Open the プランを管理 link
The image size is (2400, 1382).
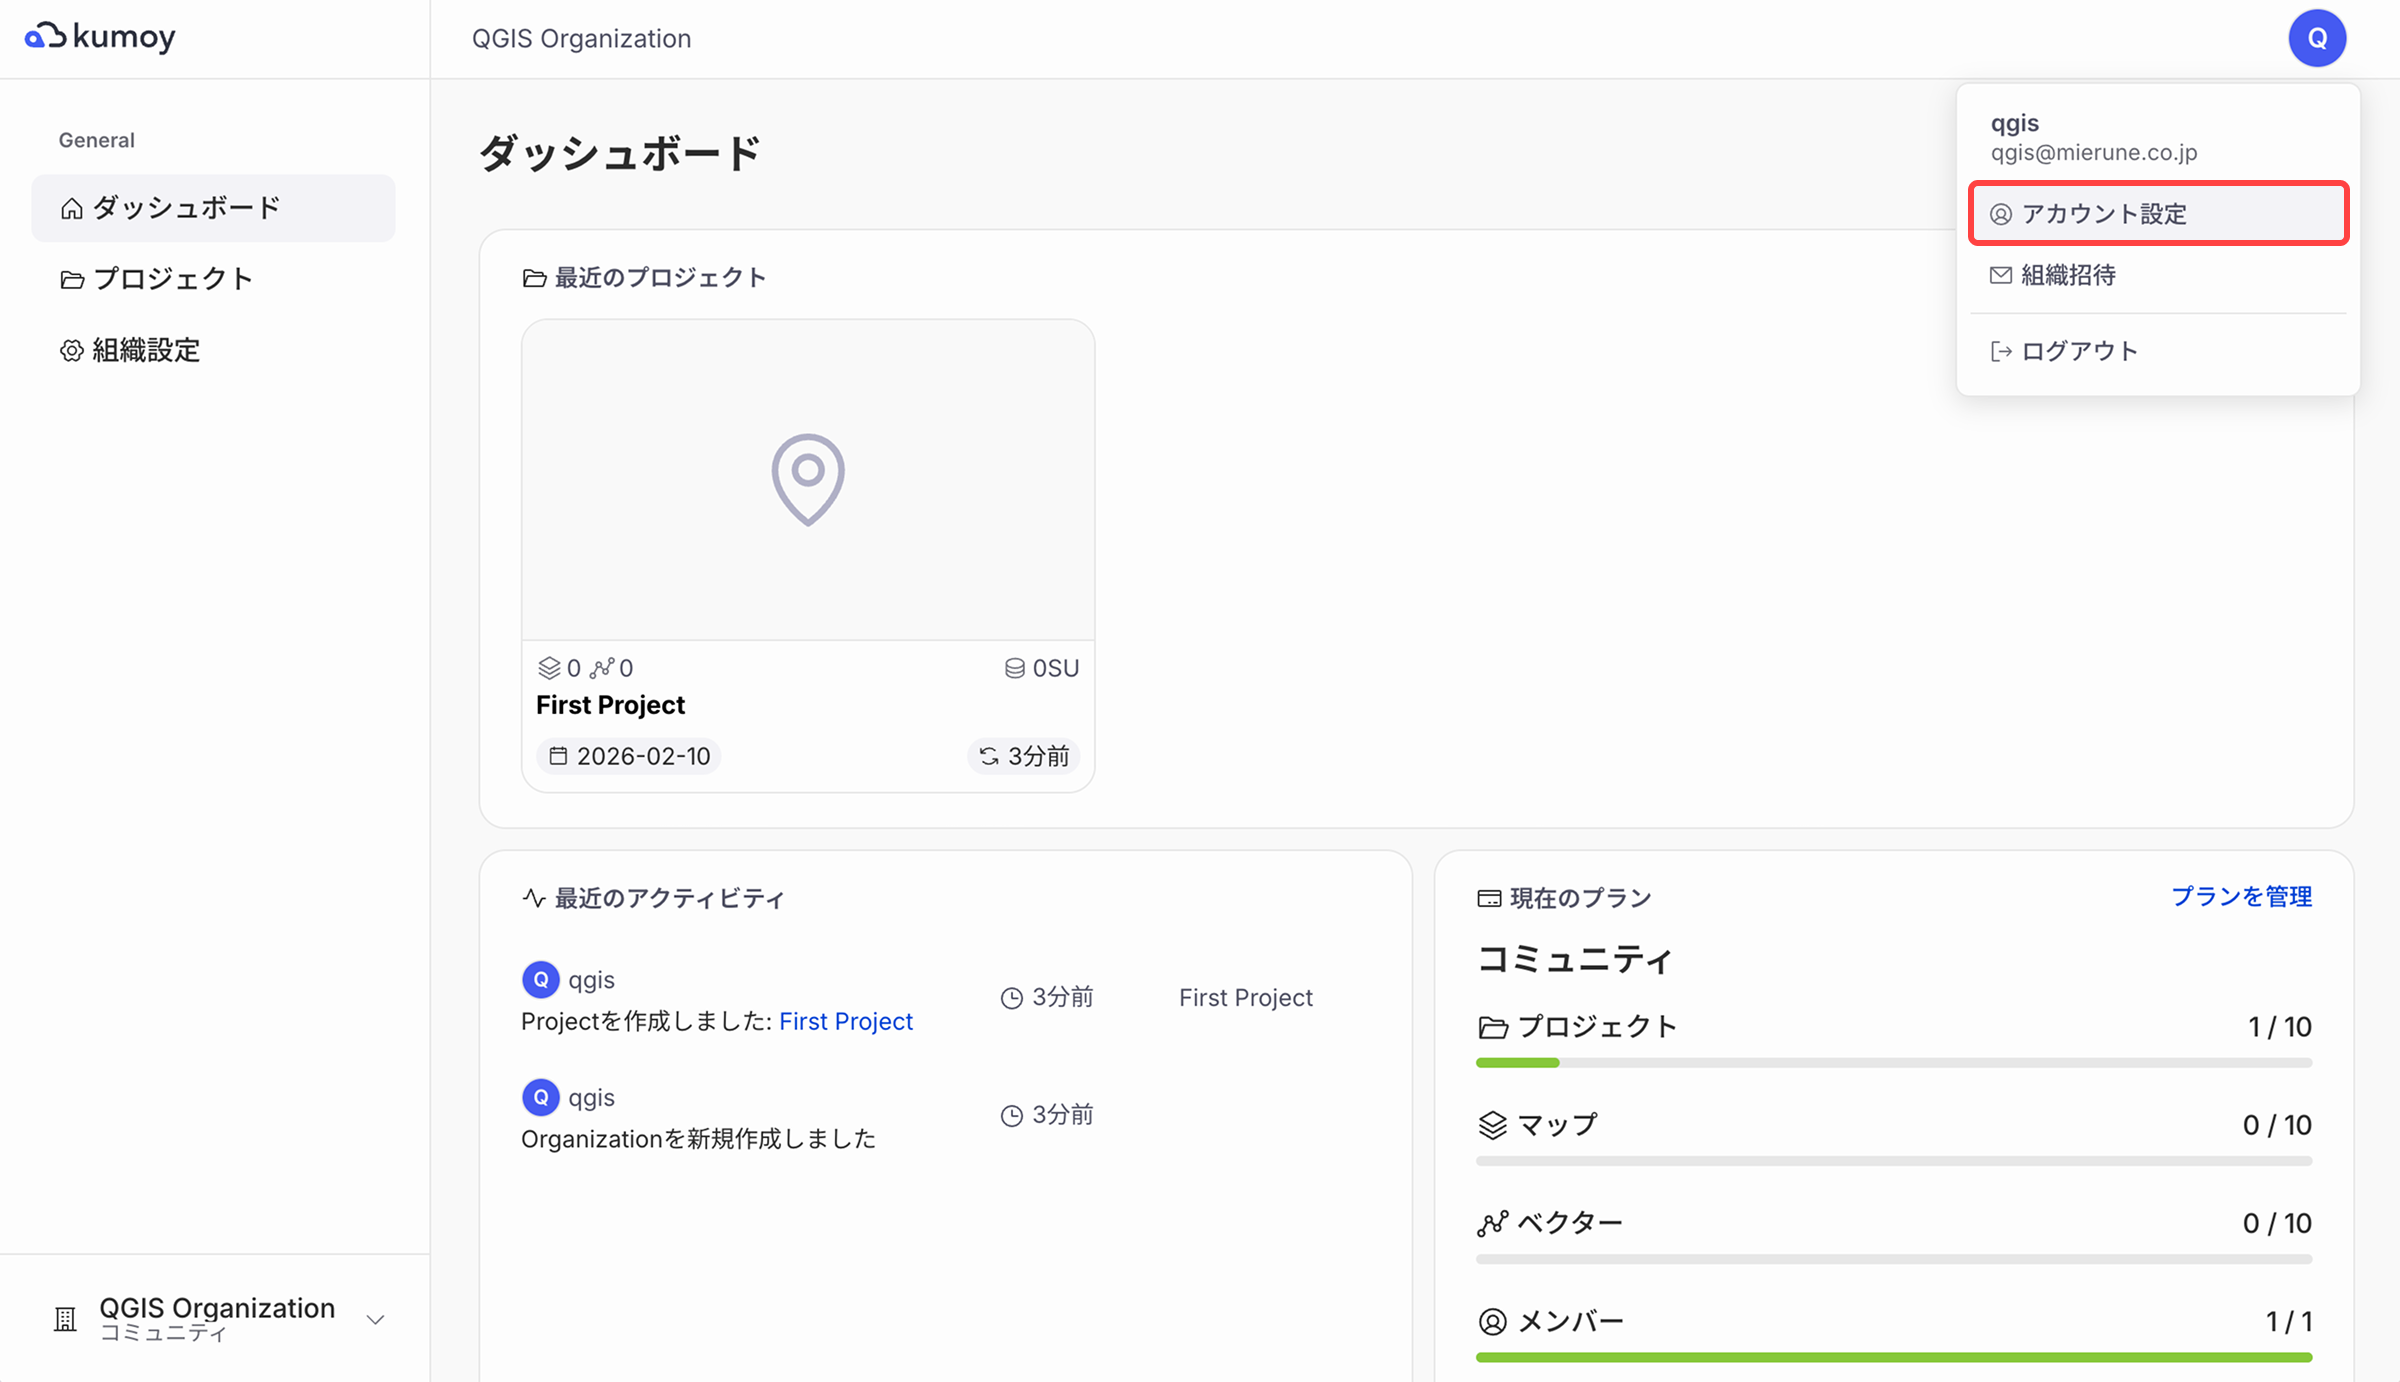(2241, 897)
